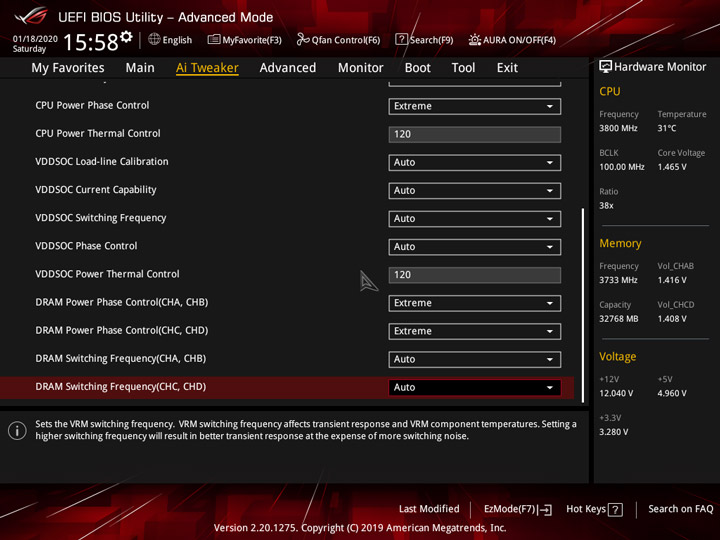Image resolution: width=720 pixels, height=540 pixels.
Task: Open VDDSOC Switching Frequency dropdown
Action: 474,219
